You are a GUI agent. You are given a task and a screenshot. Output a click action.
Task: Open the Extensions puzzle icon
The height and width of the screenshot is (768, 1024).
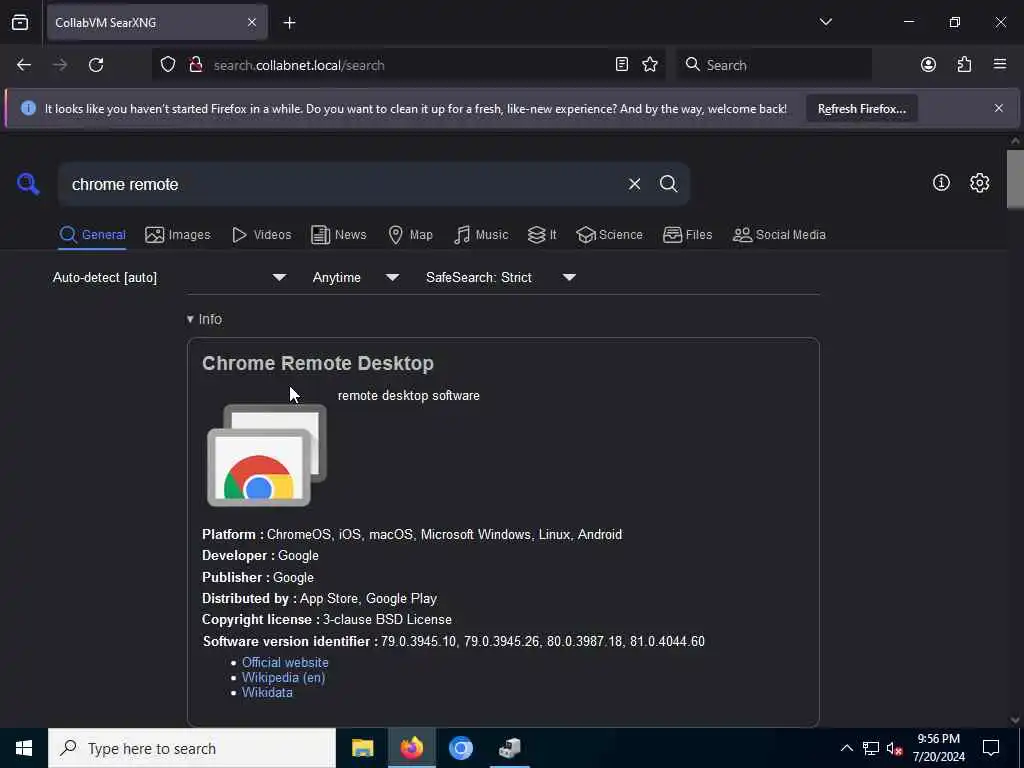(964, 64)
